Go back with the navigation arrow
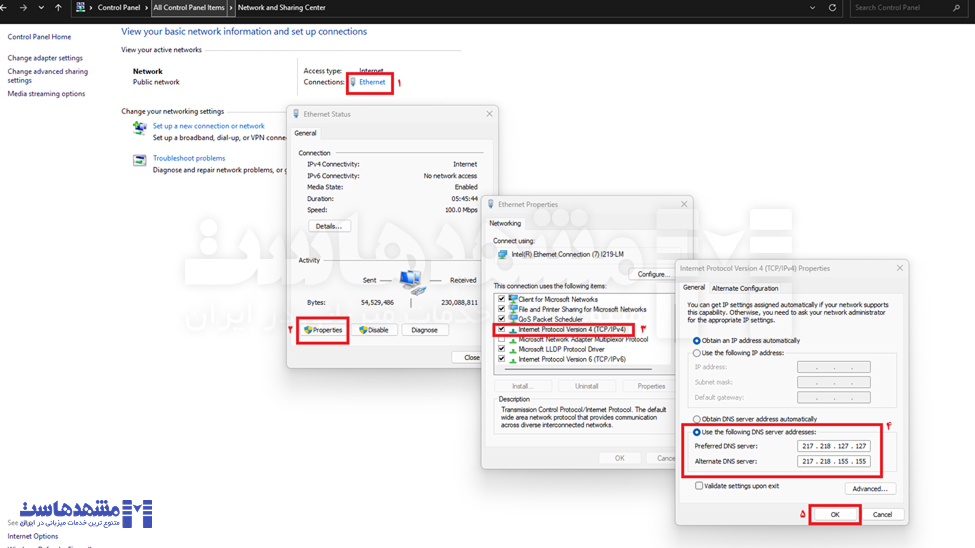This screenshot has width=975, height=548. 4,7
